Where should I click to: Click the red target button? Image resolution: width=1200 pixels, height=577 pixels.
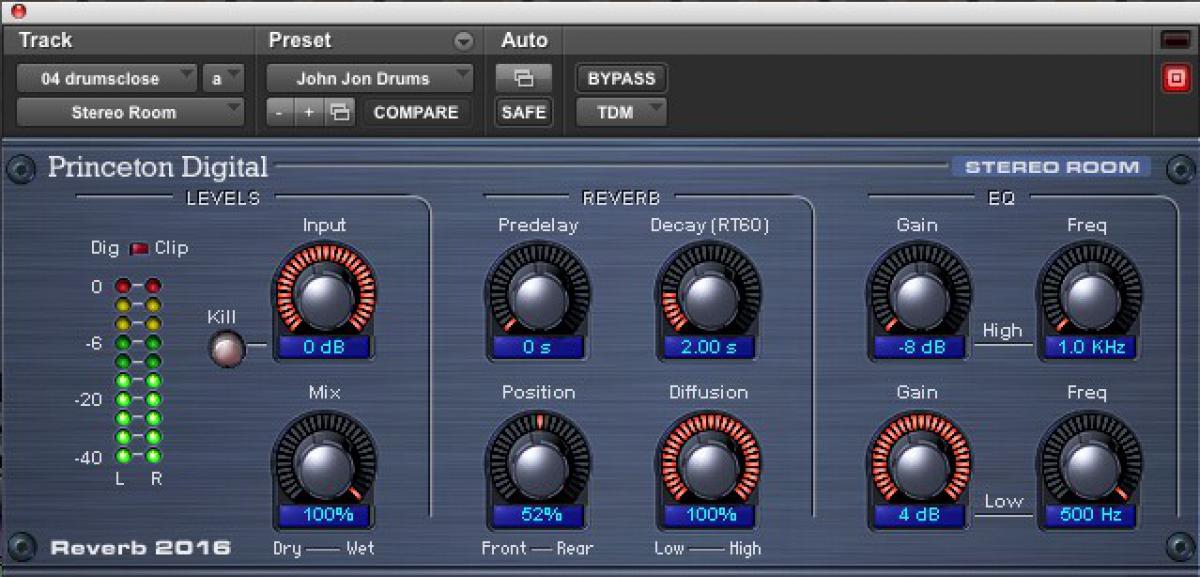[x=1175, y=79]
